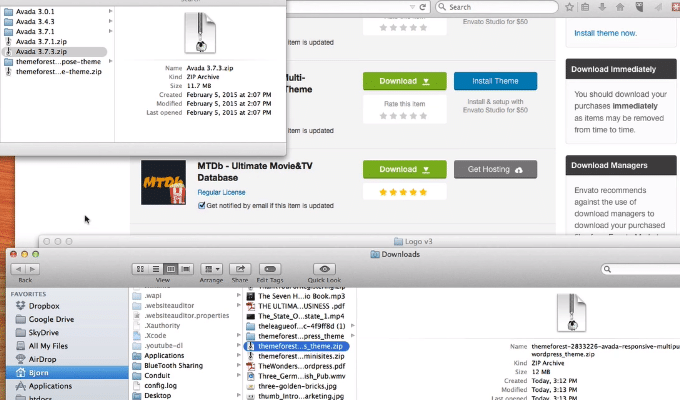Focus the browser Search field

click(x=497, y=7)
